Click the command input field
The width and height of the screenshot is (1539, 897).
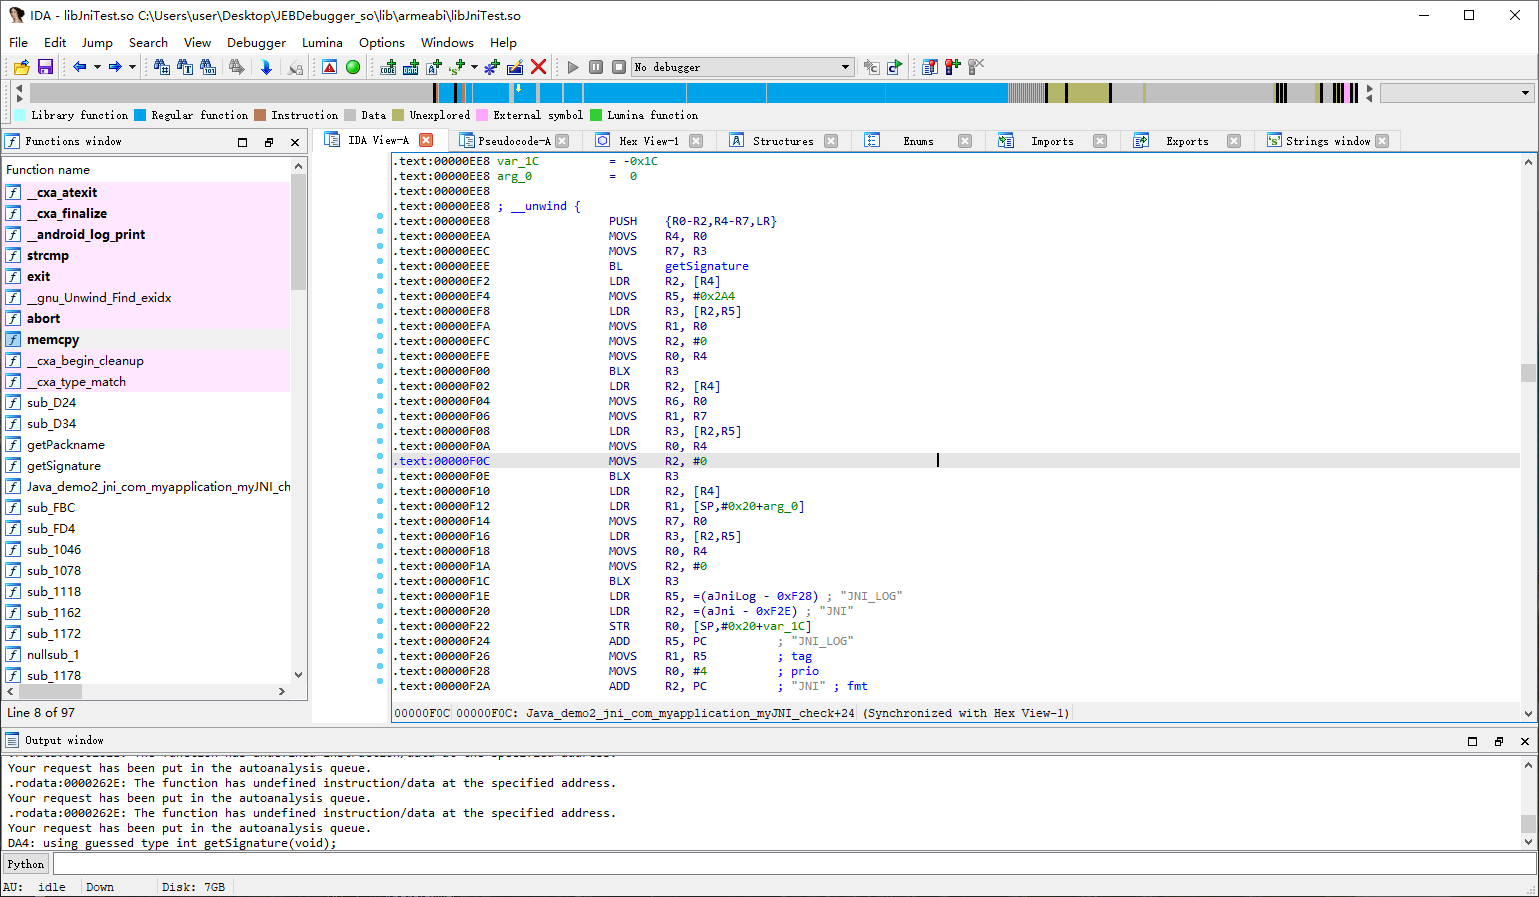pos(793,864)
